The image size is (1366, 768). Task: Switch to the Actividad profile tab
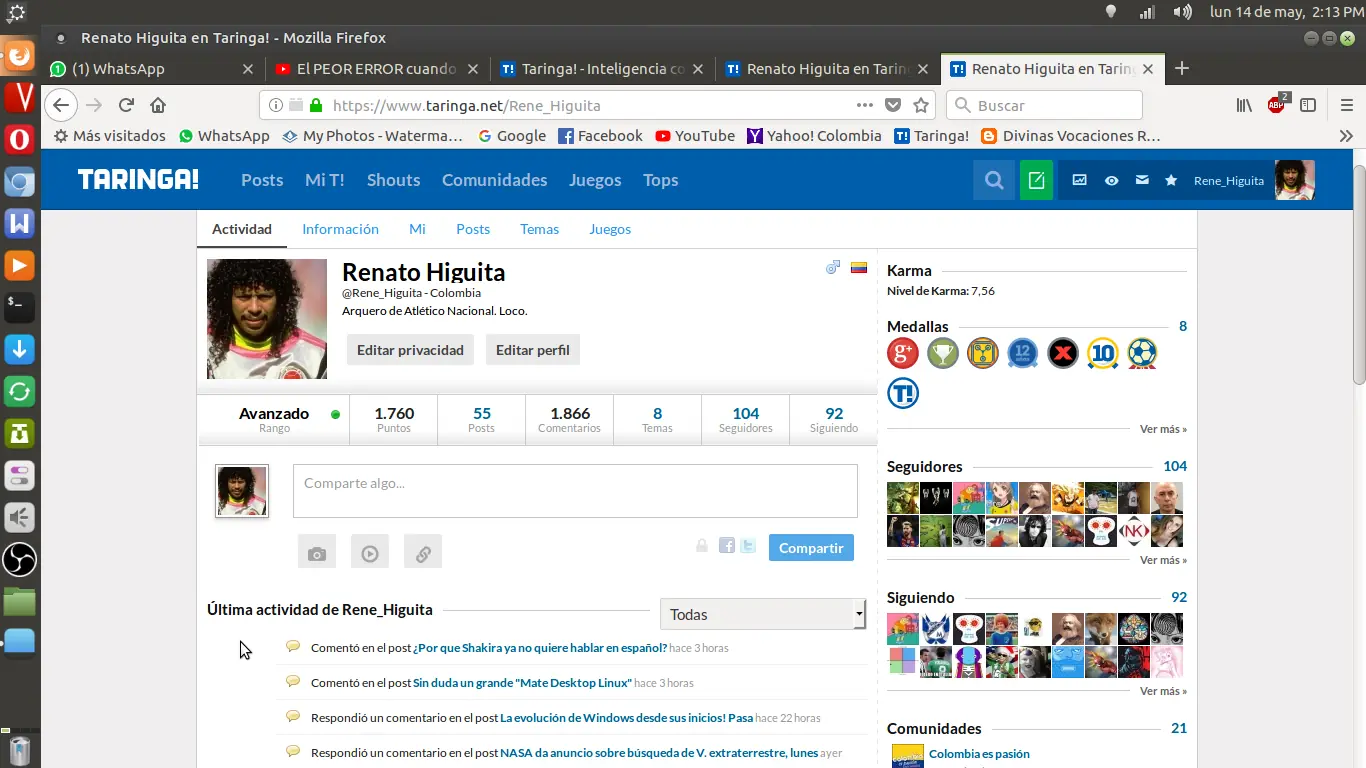(242, 229)
